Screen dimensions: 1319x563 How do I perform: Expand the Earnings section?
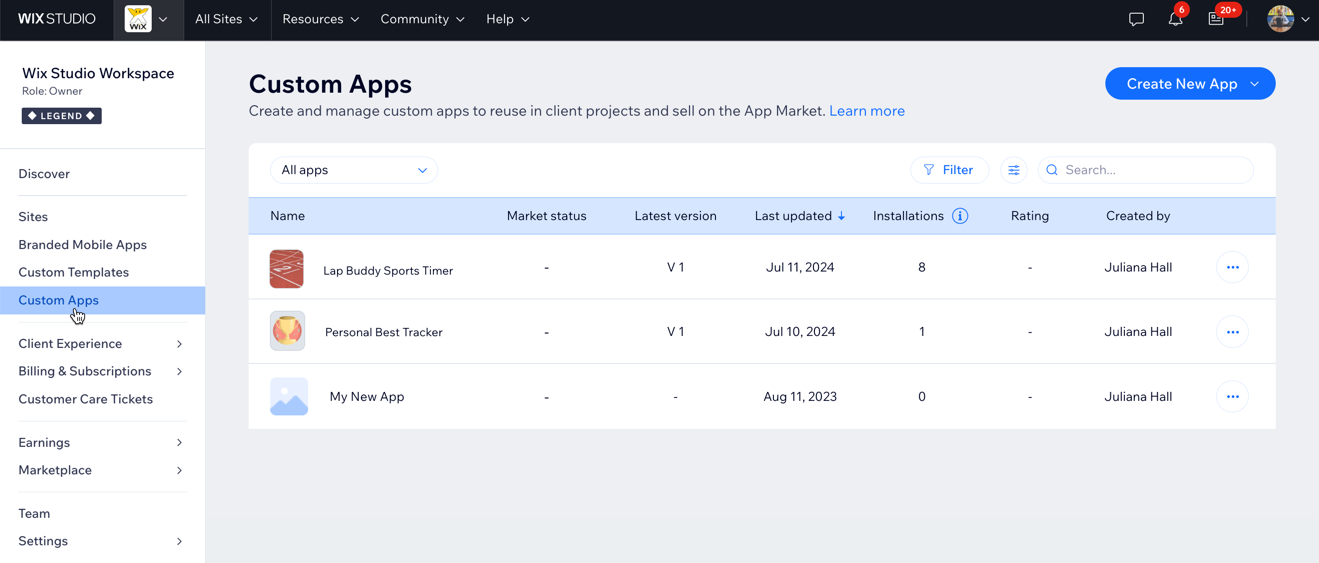[179, 442]
